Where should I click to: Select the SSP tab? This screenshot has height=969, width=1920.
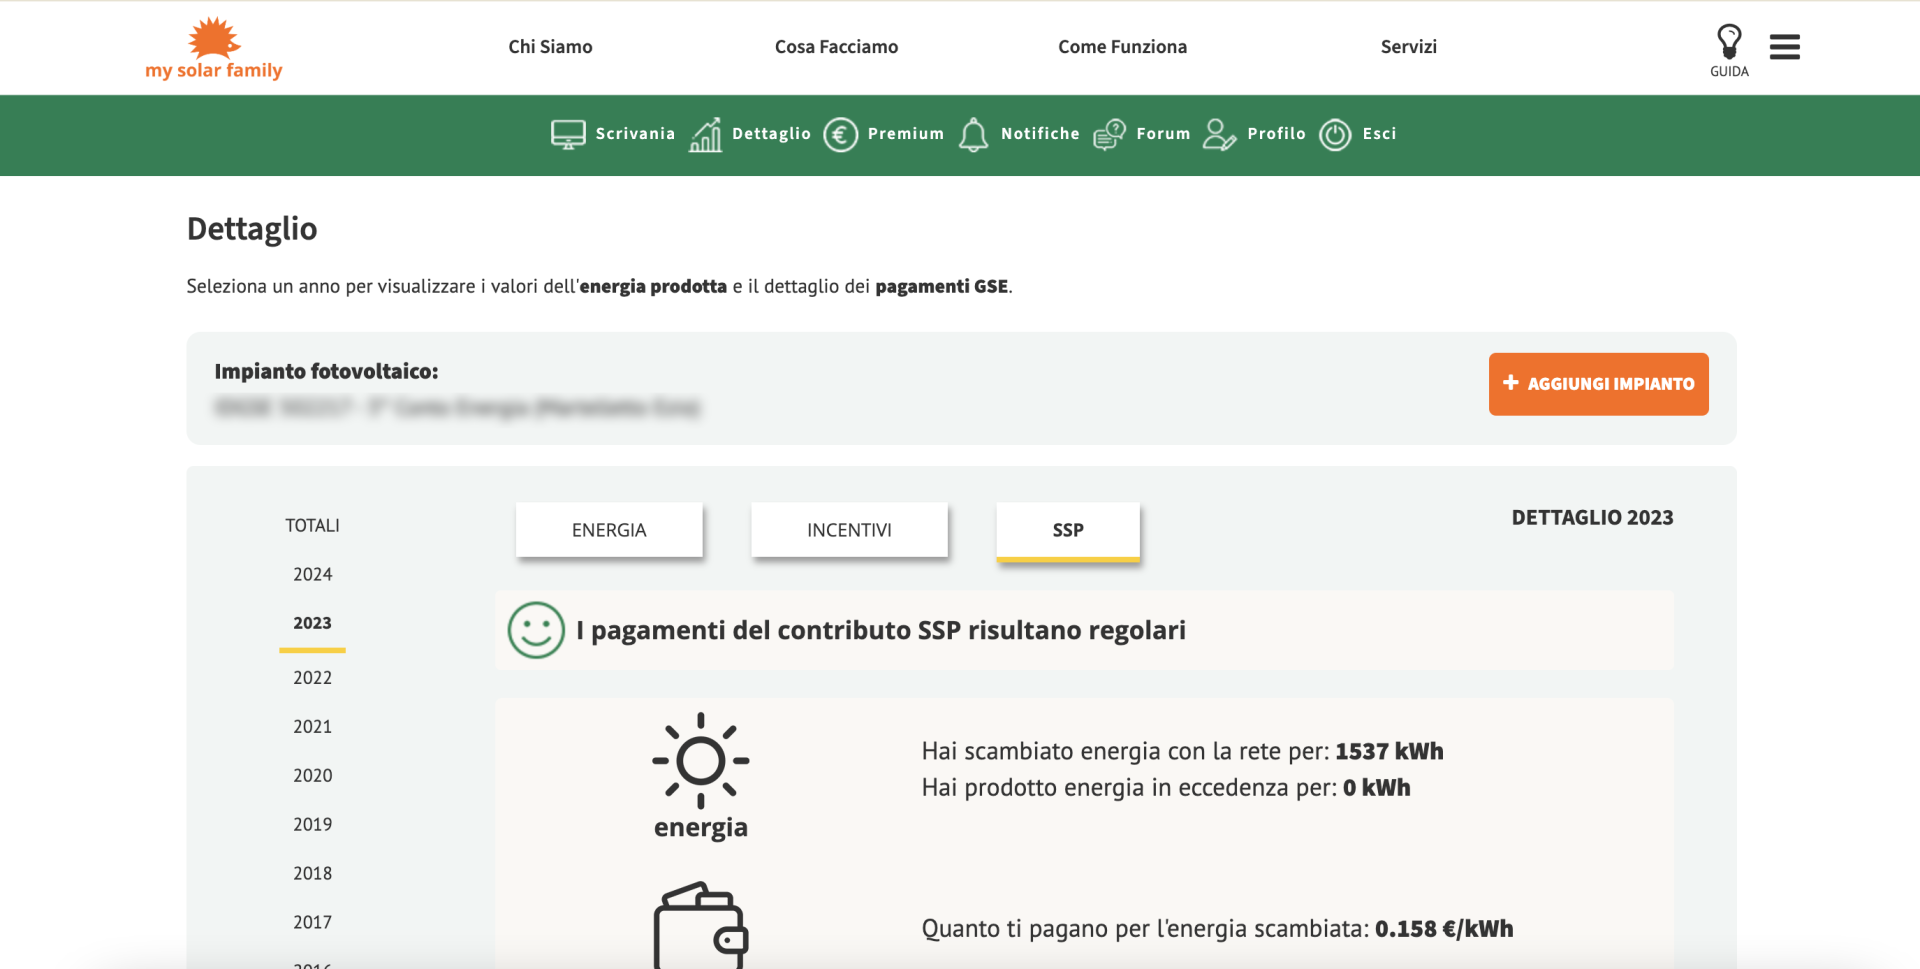1068,531
